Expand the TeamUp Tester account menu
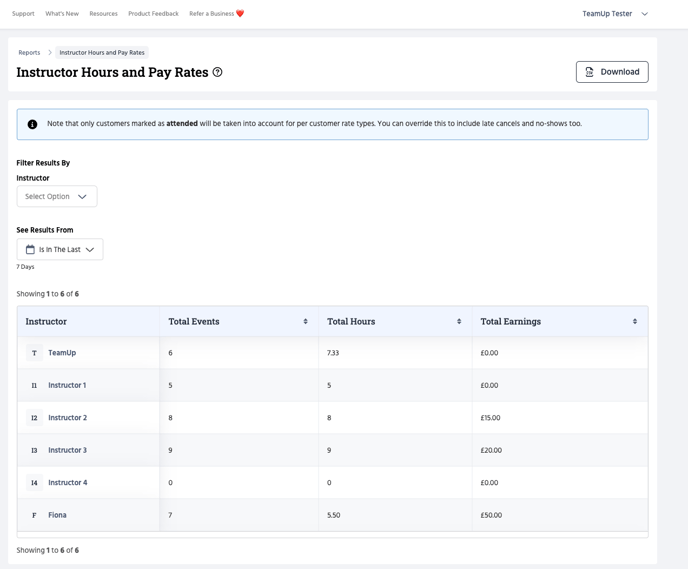This screenshot has height=569, width=688. [615, 14]
